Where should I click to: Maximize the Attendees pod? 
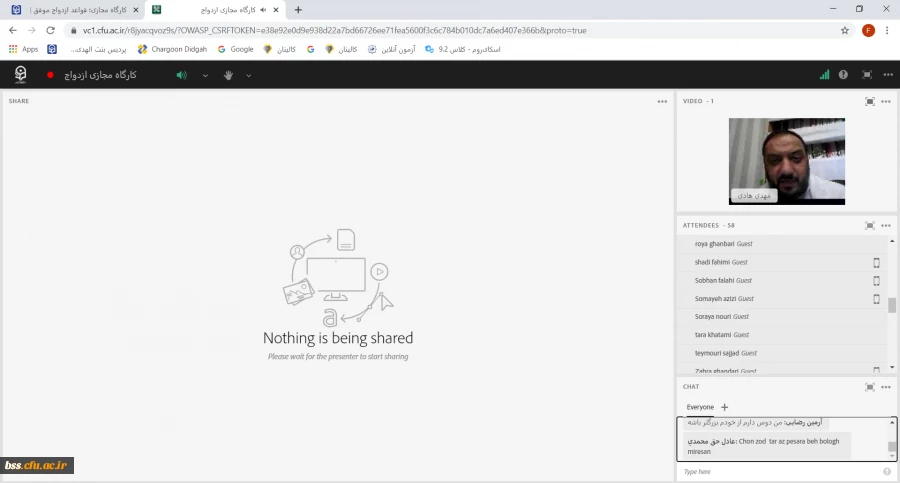(x=870, y=225)
